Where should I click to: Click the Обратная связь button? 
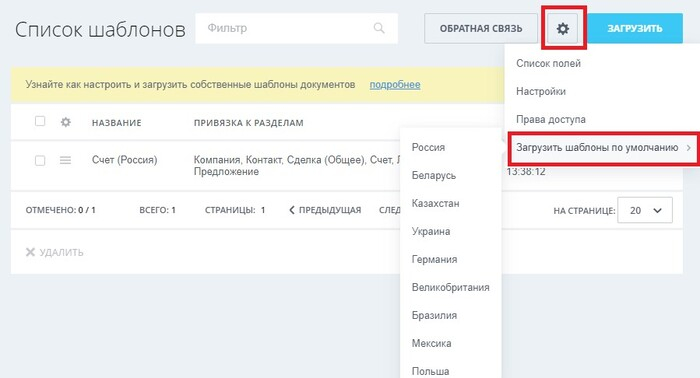481,29
